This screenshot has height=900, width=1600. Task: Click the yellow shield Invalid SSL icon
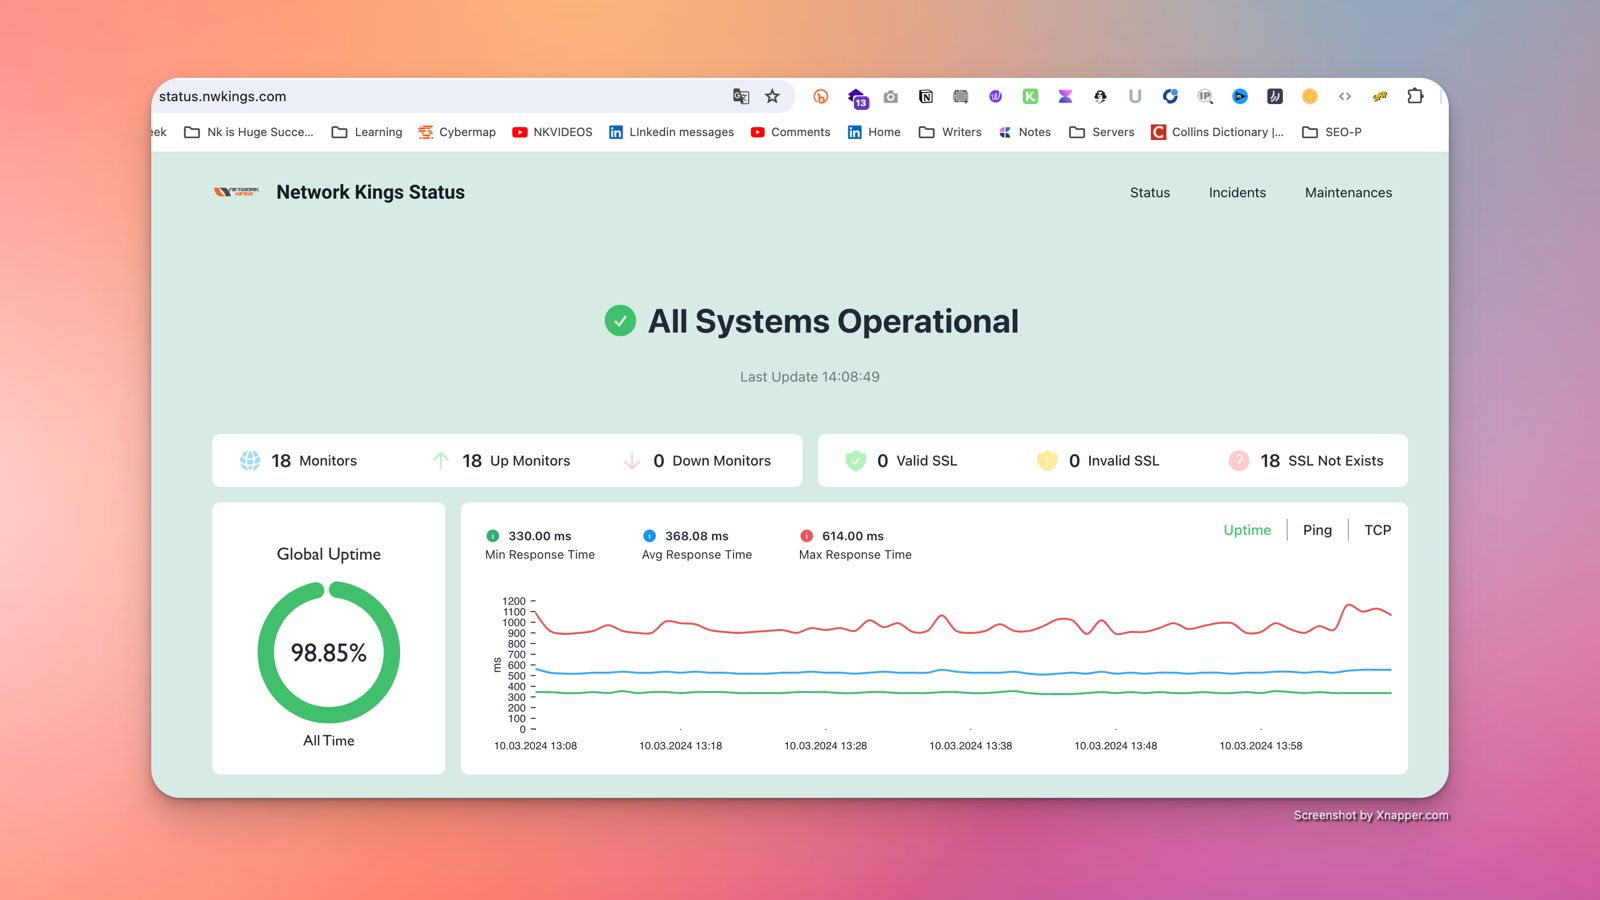1047,460
